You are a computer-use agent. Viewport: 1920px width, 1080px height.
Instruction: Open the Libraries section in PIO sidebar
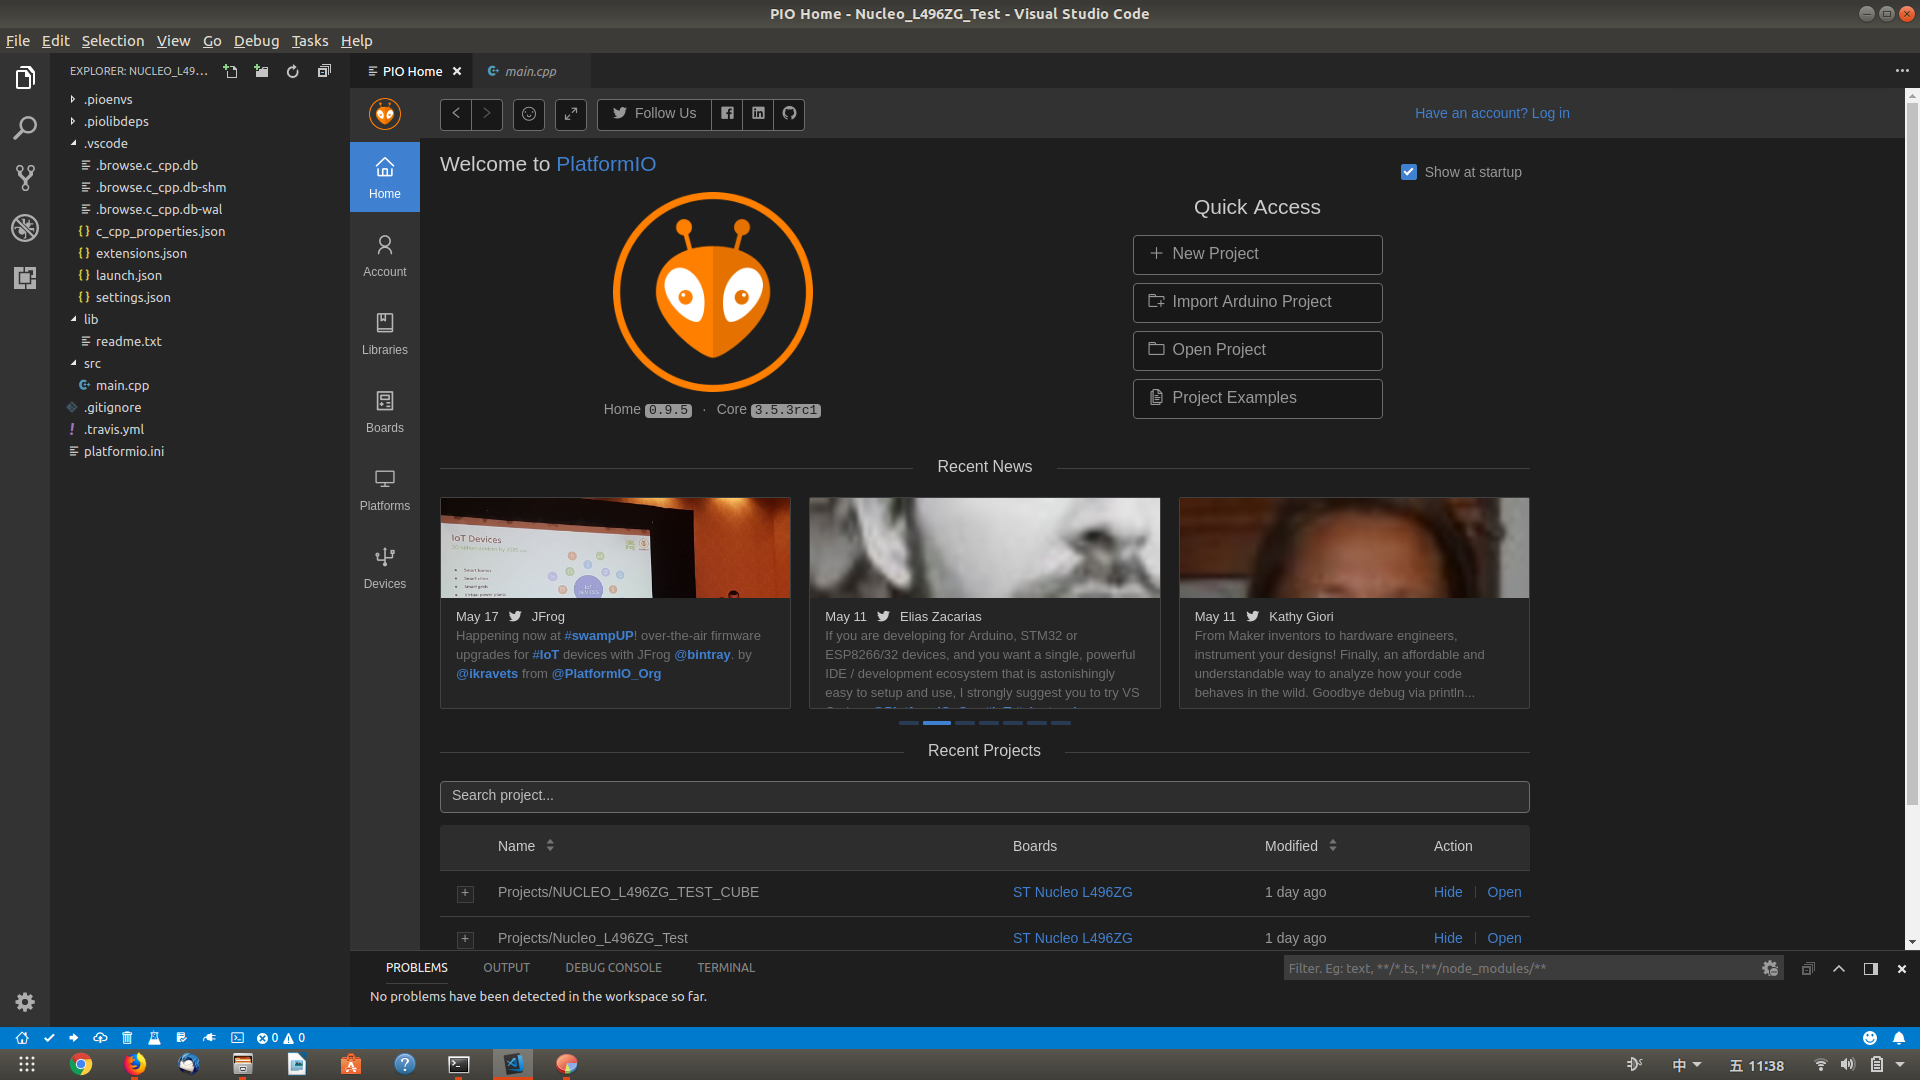pos(384,333)
